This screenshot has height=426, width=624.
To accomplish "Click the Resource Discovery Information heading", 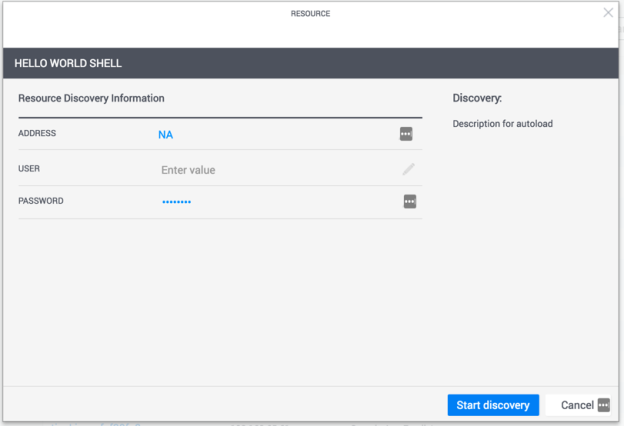I will pyautogui.click(x=91, y=99).
